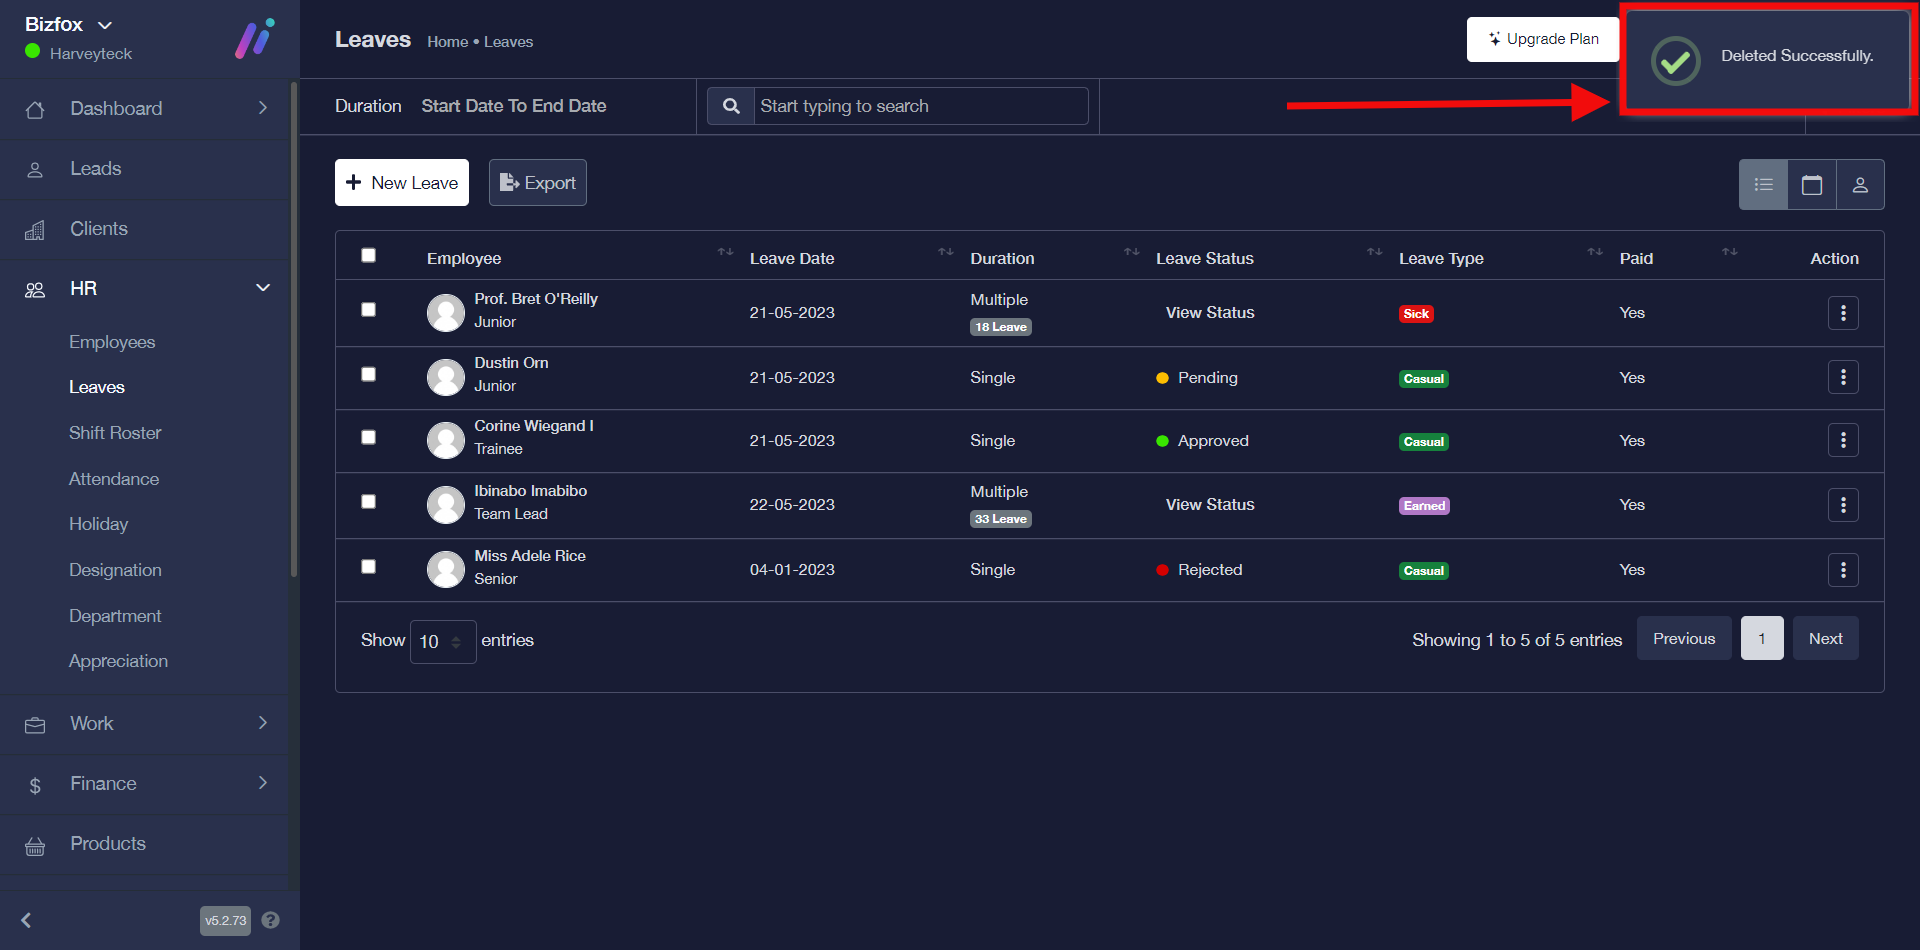1920x950 pixels.
Task: Focus the Start typing to search field
Action: click(x=920, y=106)
